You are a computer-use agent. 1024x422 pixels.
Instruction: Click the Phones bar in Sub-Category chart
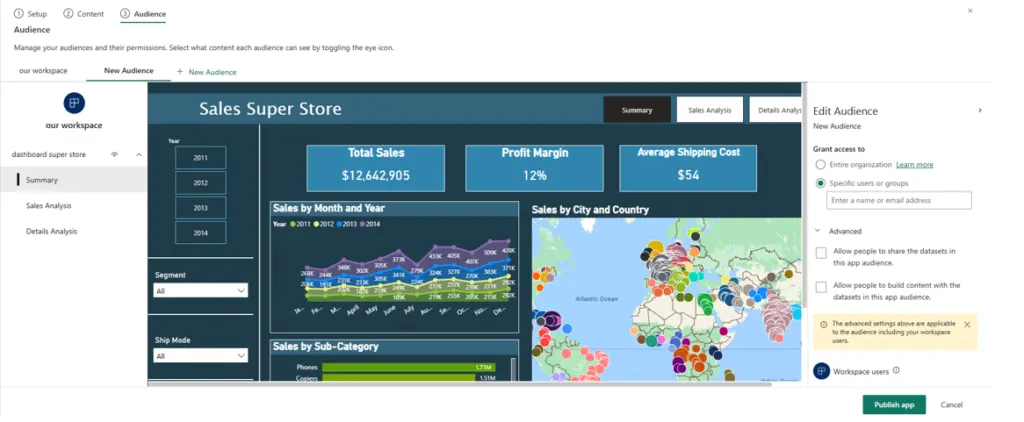(409, 367)
